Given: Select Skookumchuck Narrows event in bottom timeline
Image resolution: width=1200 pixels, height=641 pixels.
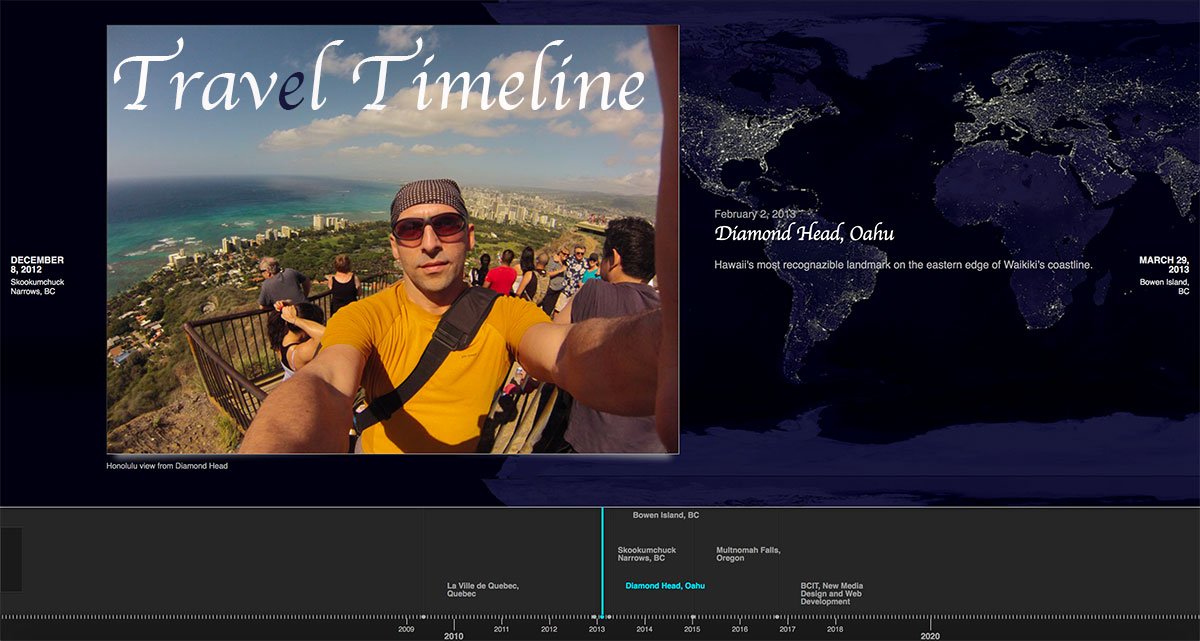Looking at the screenshot, I should tap(647, 554).
